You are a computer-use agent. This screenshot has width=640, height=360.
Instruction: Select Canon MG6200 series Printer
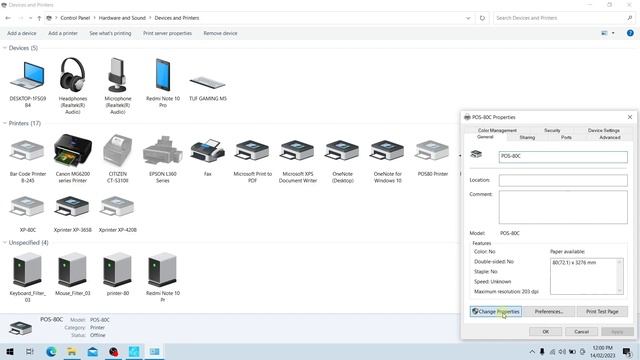[73, 159]
